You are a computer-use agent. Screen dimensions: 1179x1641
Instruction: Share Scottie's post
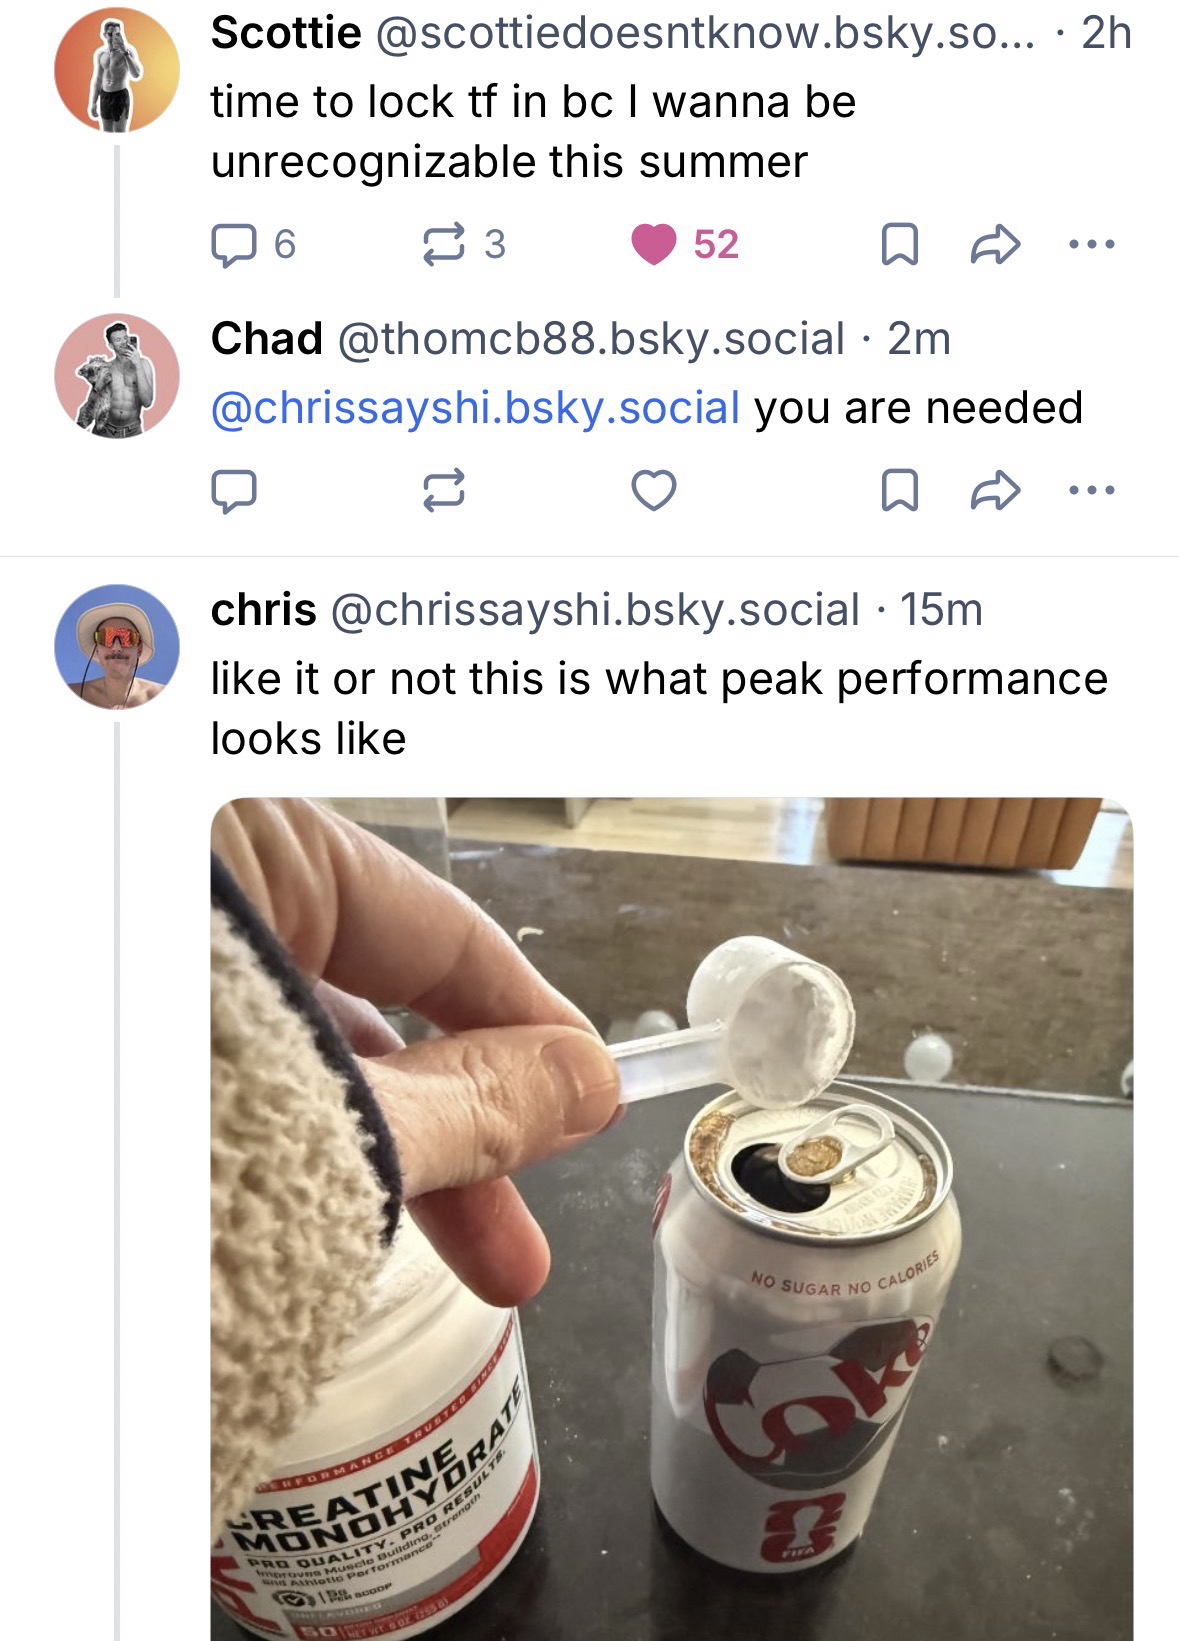point(995,245)
